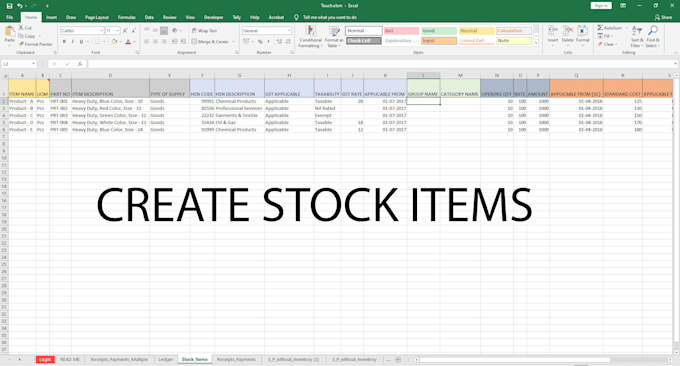This screenshot has height=366, width=680.
Task: Switch to the Page Layout tab
Action: click(97, 17)
